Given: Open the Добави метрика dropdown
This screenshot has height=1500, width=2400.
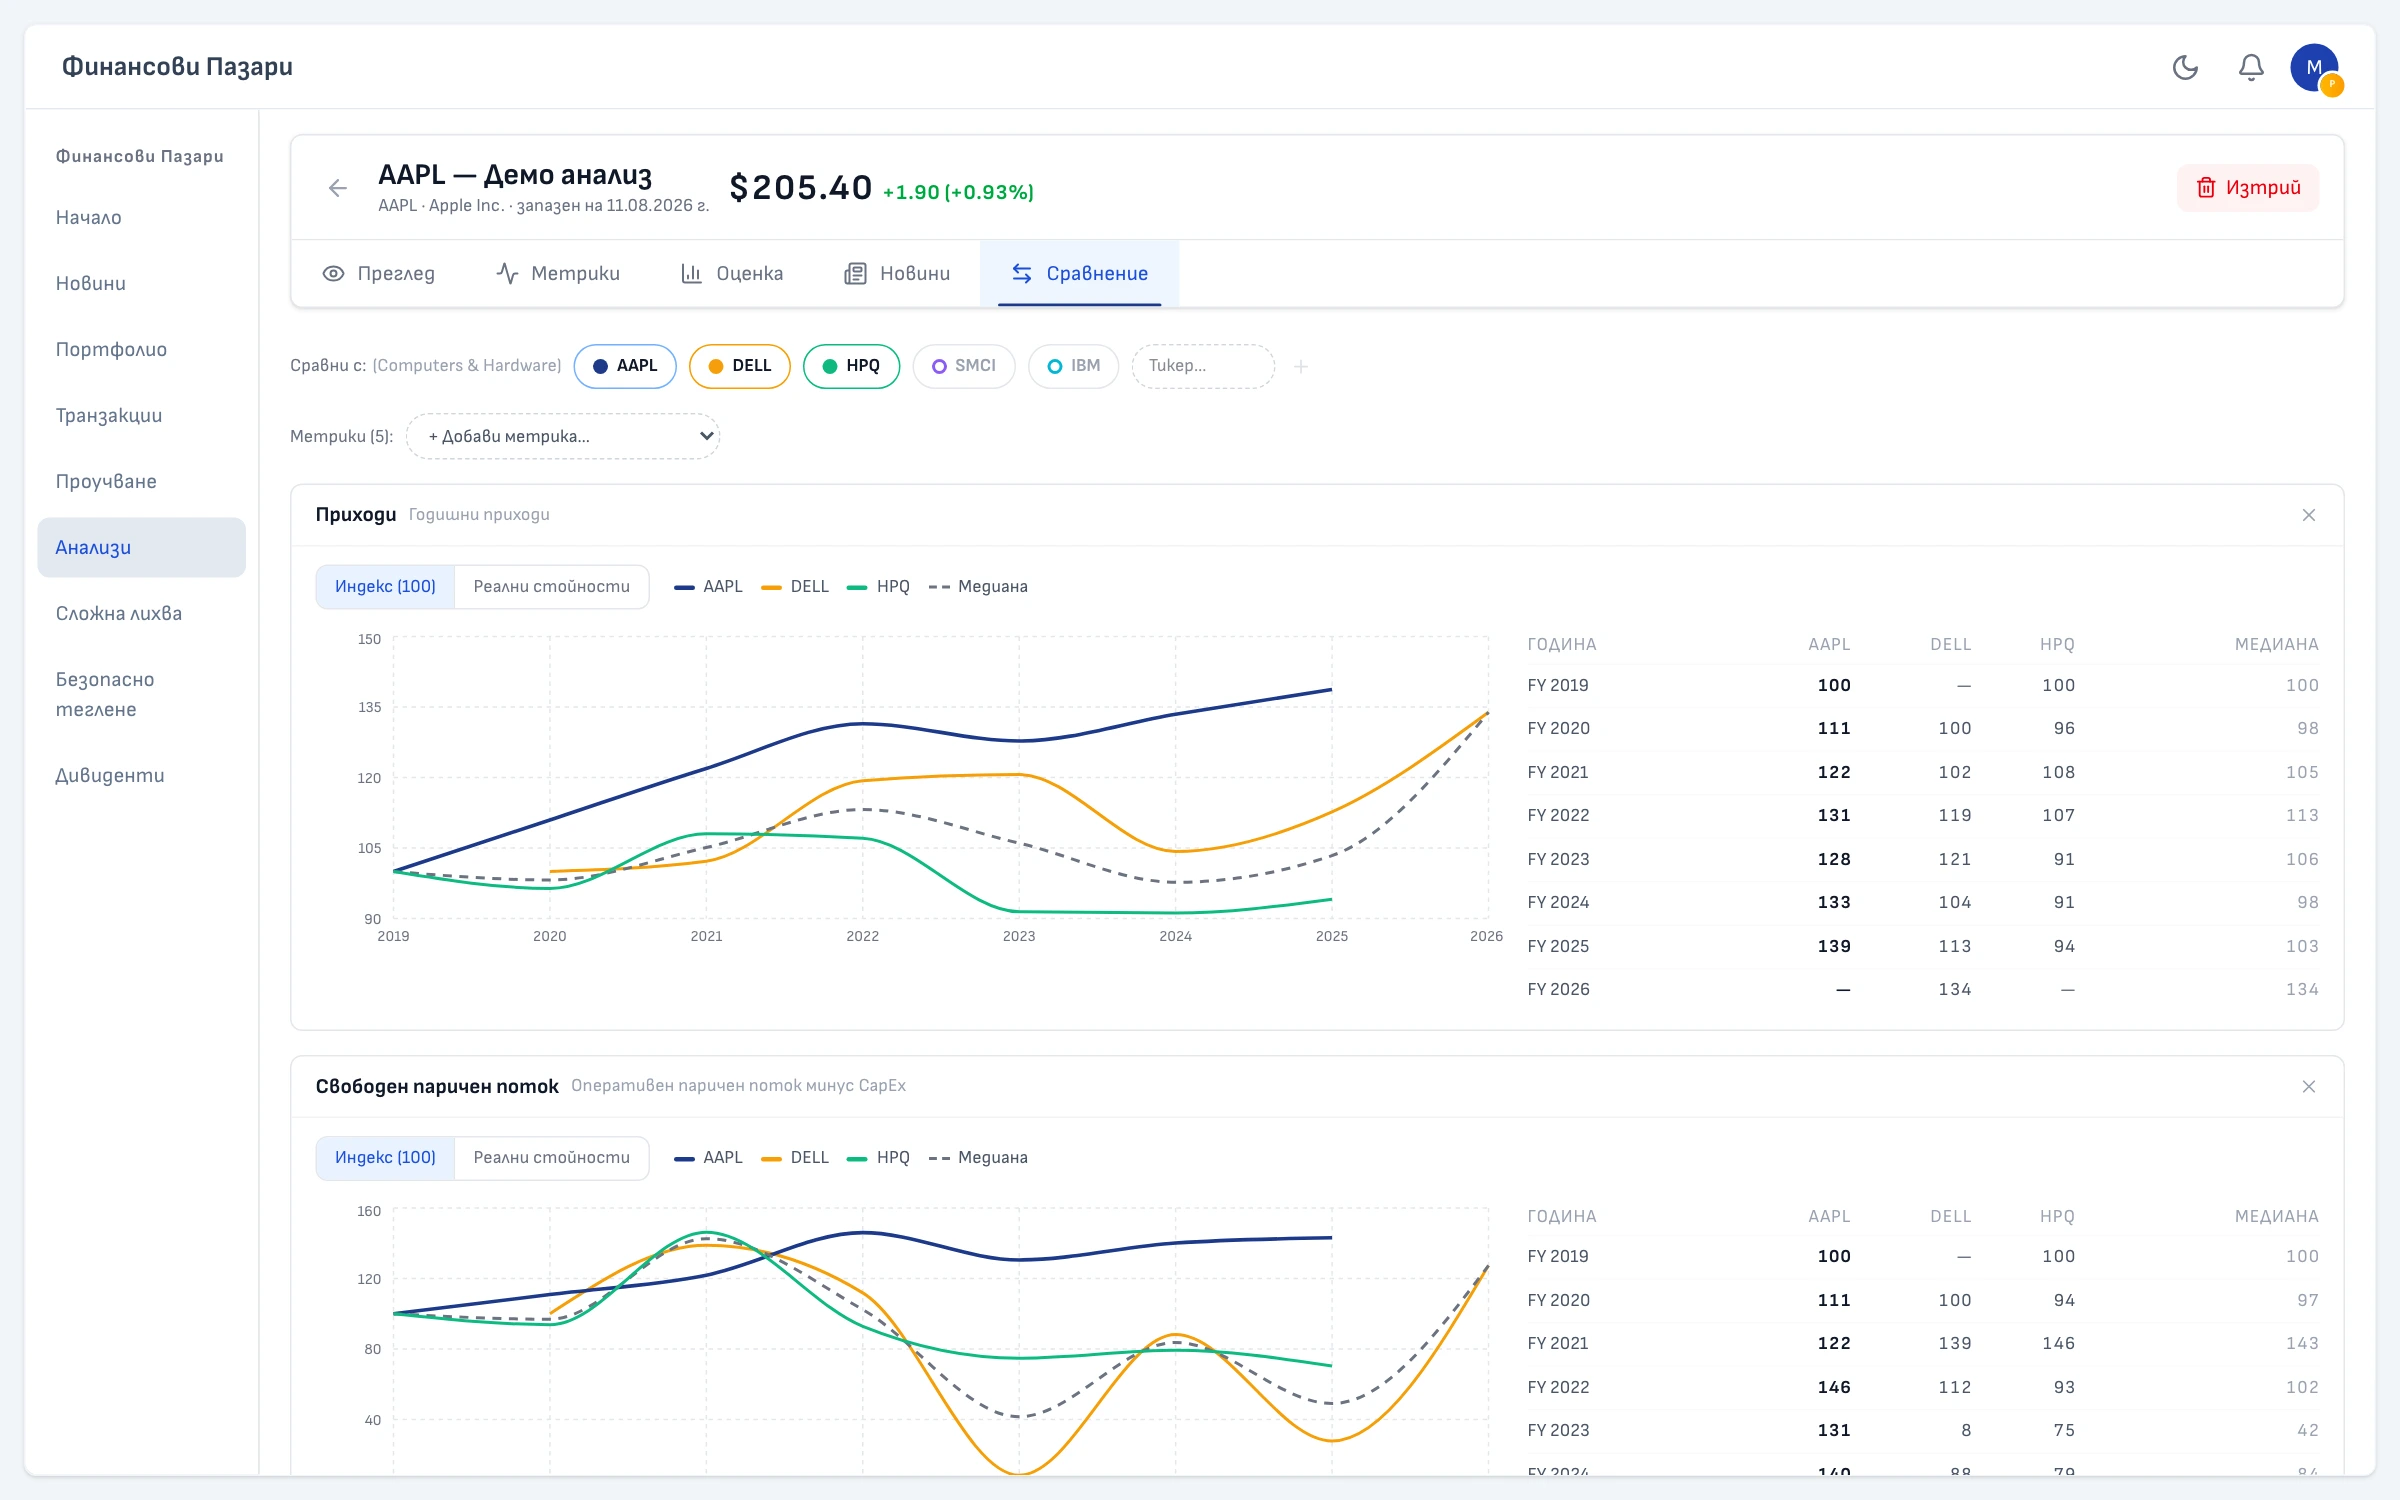Looking at the screenshot, I should point(563,436).
